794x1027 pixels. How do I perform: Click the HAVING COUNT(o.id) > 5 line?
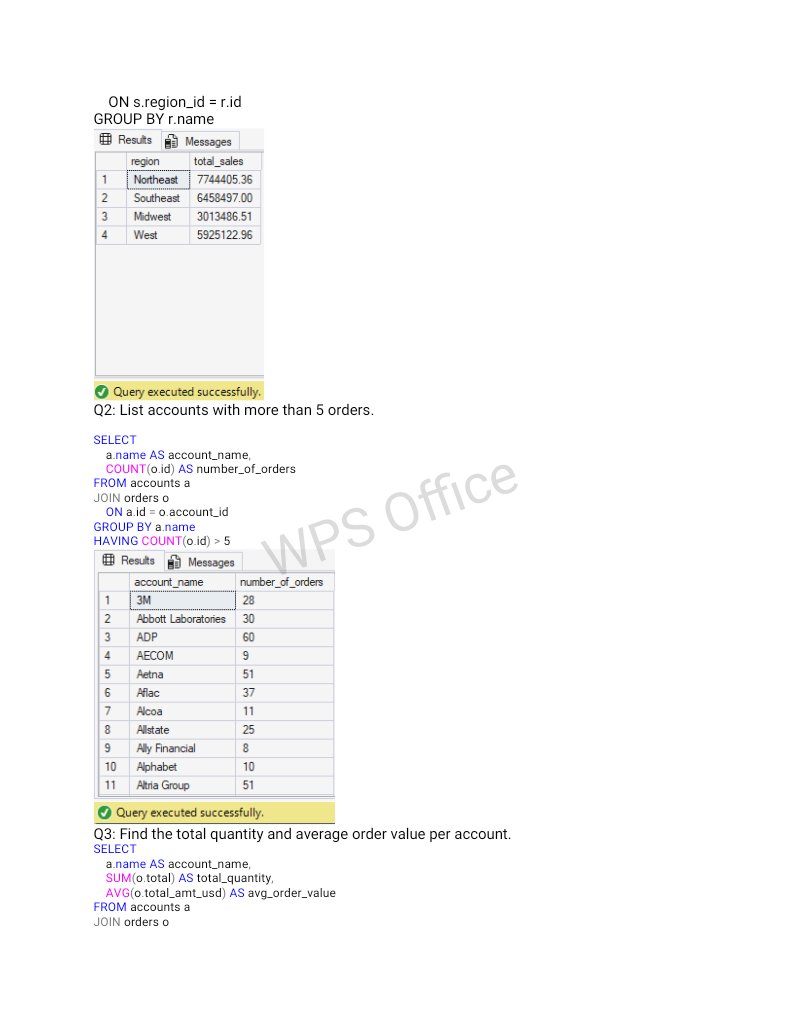[x=162, y=541]
